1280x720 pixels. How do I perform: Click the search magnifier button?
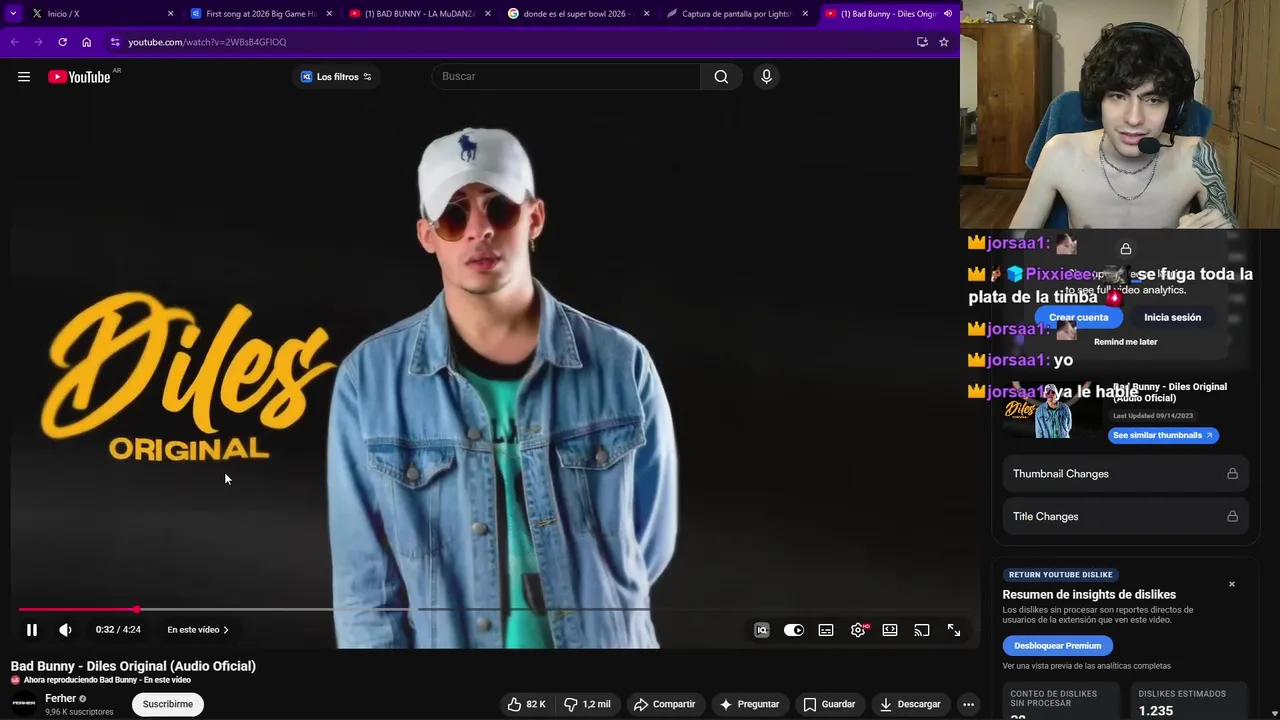tap(721, 77)
